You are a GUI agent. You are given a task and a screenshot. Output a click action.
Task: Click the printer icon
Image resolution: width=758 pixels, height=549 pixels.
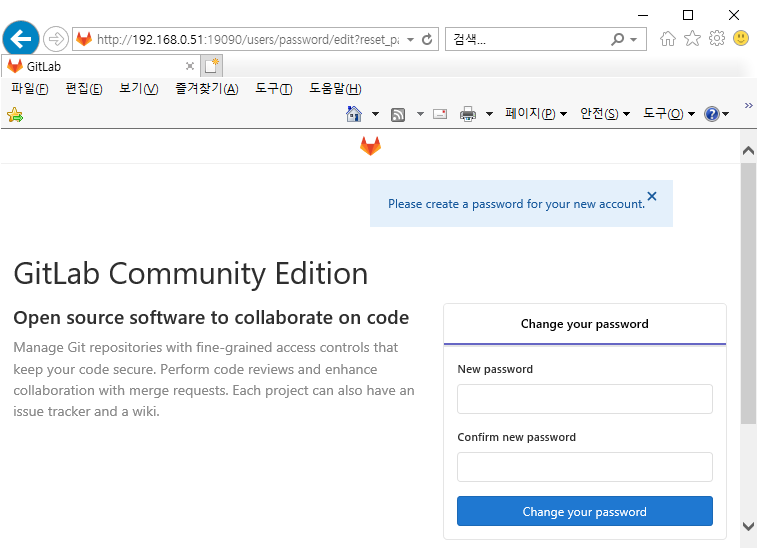coord(468,114)
